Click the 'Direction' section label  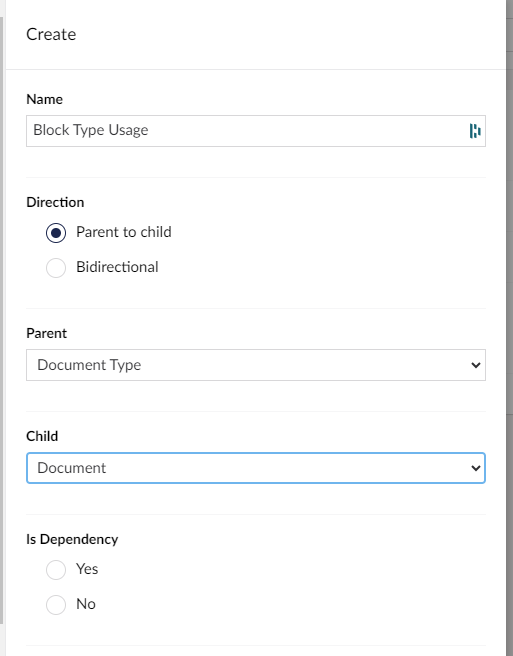pos(55,202)
